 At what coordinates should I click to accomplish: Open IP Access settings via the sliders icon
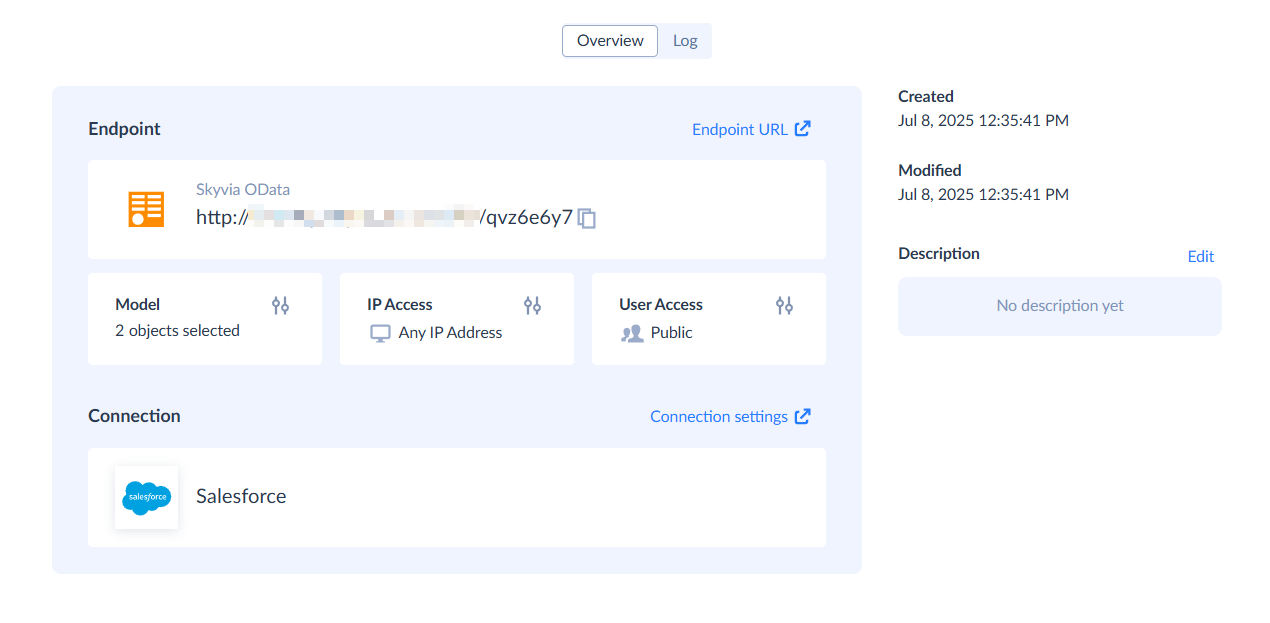tap(533, 305)
